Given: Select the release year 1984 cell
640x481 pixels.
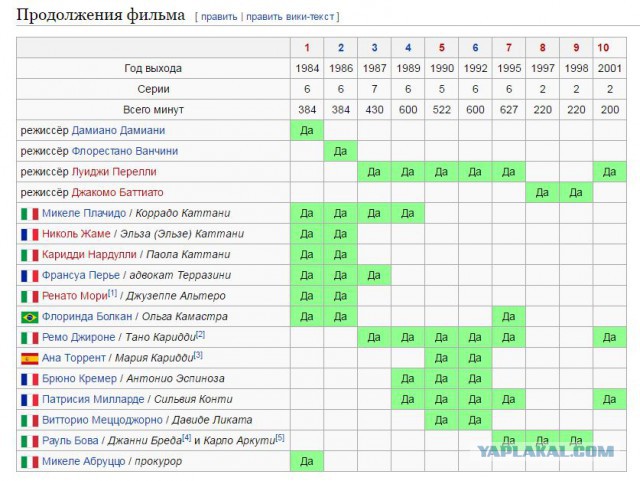Looking at the screenshot, I should pos(307,68).
